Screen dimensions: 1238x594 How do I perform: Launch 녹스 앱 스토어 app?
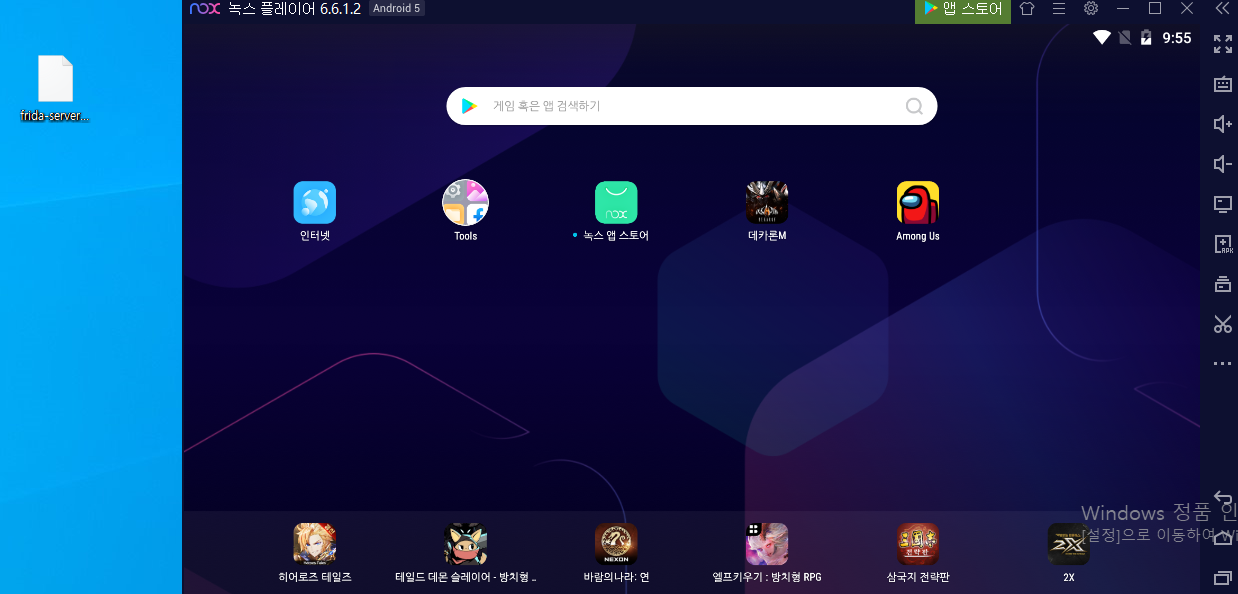coord(616,202)
